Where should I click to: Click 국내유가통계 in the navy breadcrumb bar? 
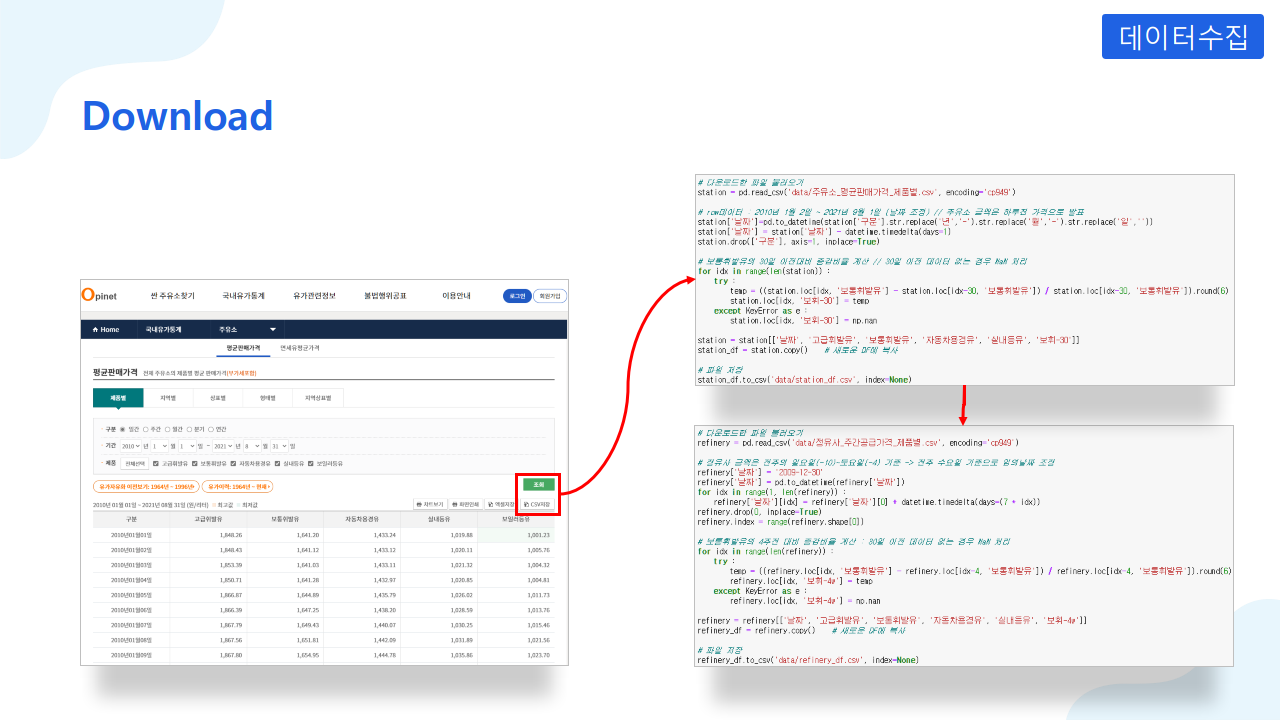[x=163, y=329]
